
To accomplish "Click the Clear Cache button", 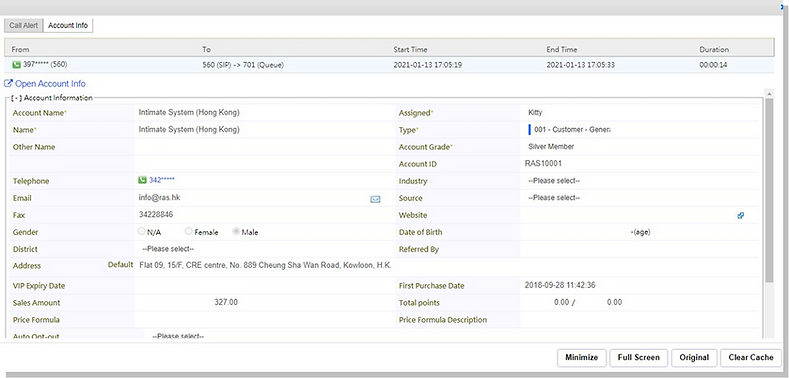I will pyautogui.click(x=751, y=357).
